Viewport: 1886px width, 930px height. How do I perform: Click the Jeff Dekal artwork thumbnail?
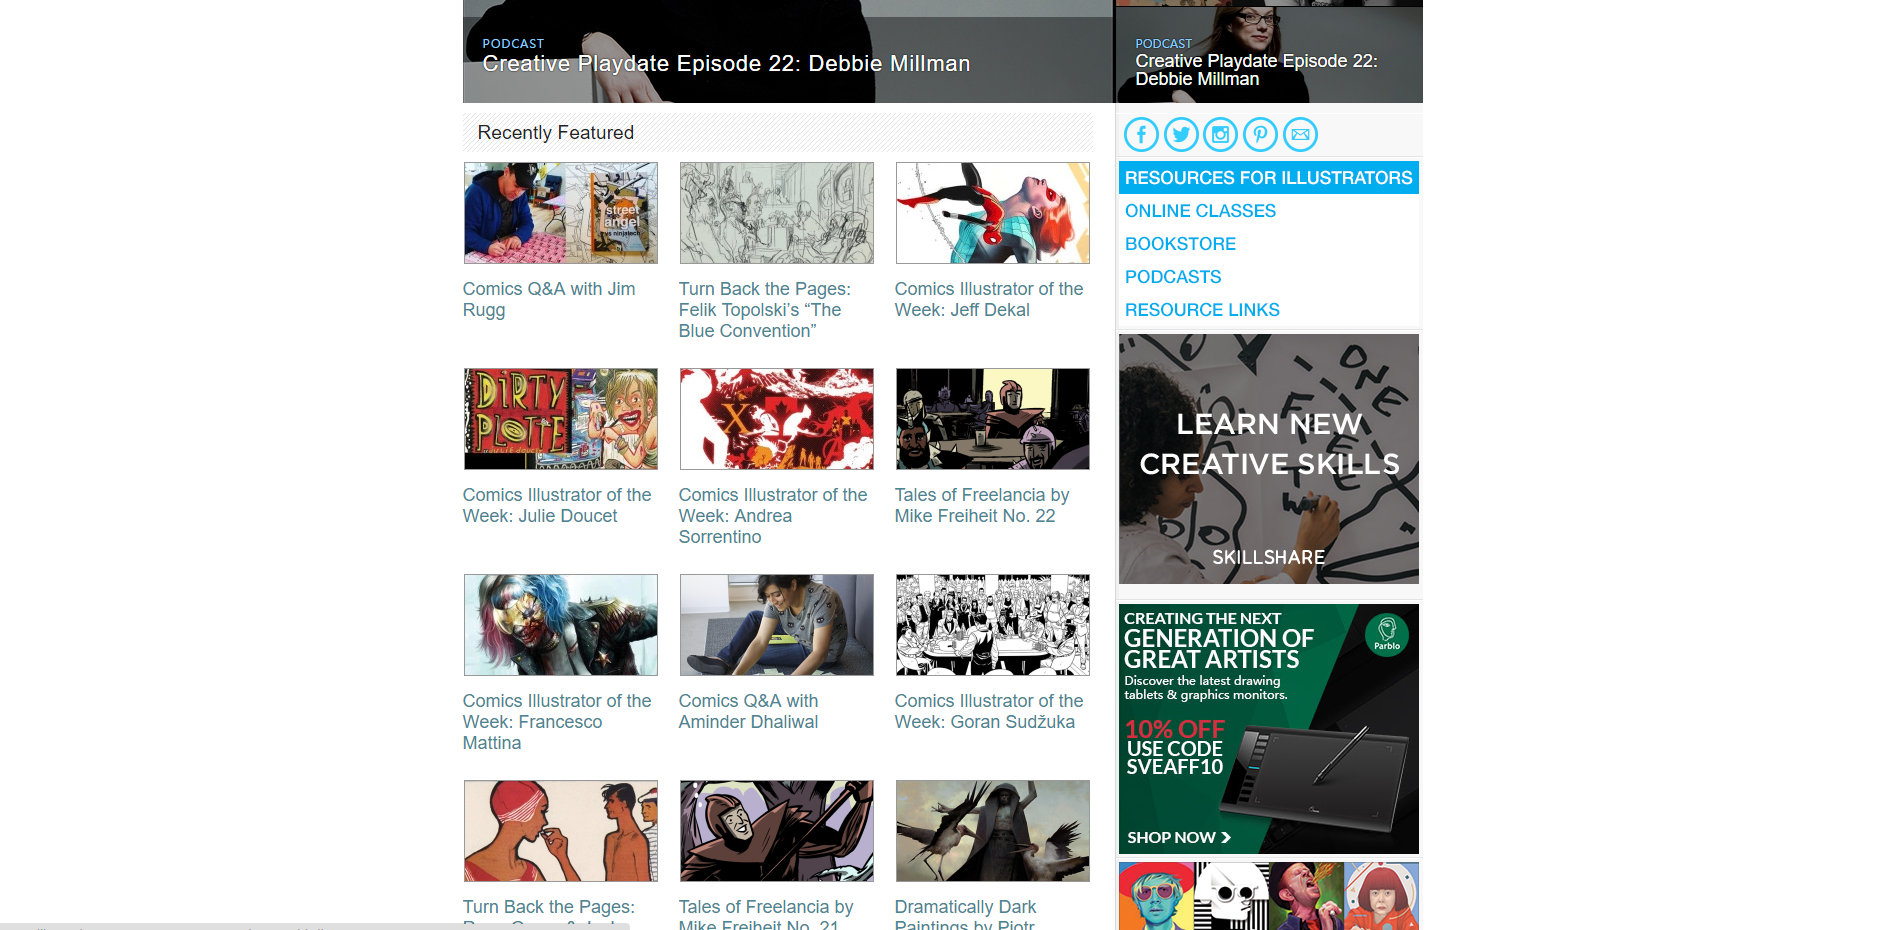(993, 213)
